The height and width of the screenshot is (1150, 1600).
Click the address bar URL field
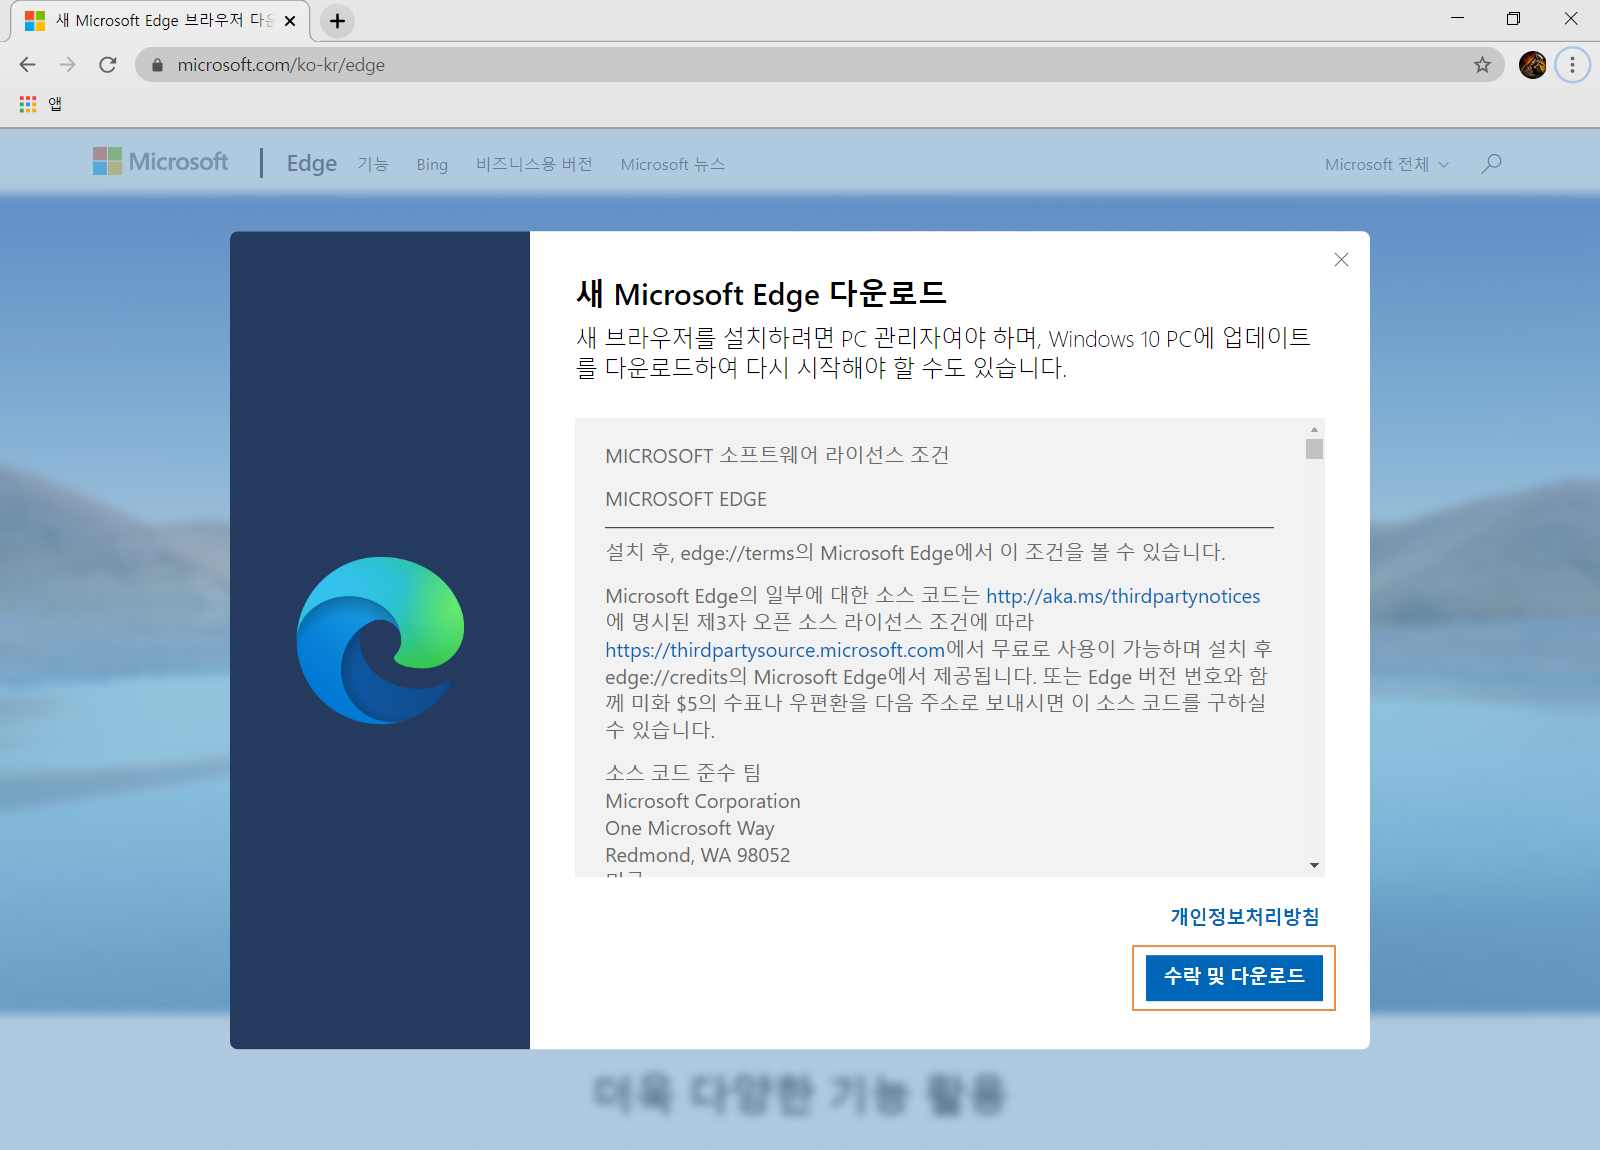click(820, 65)
